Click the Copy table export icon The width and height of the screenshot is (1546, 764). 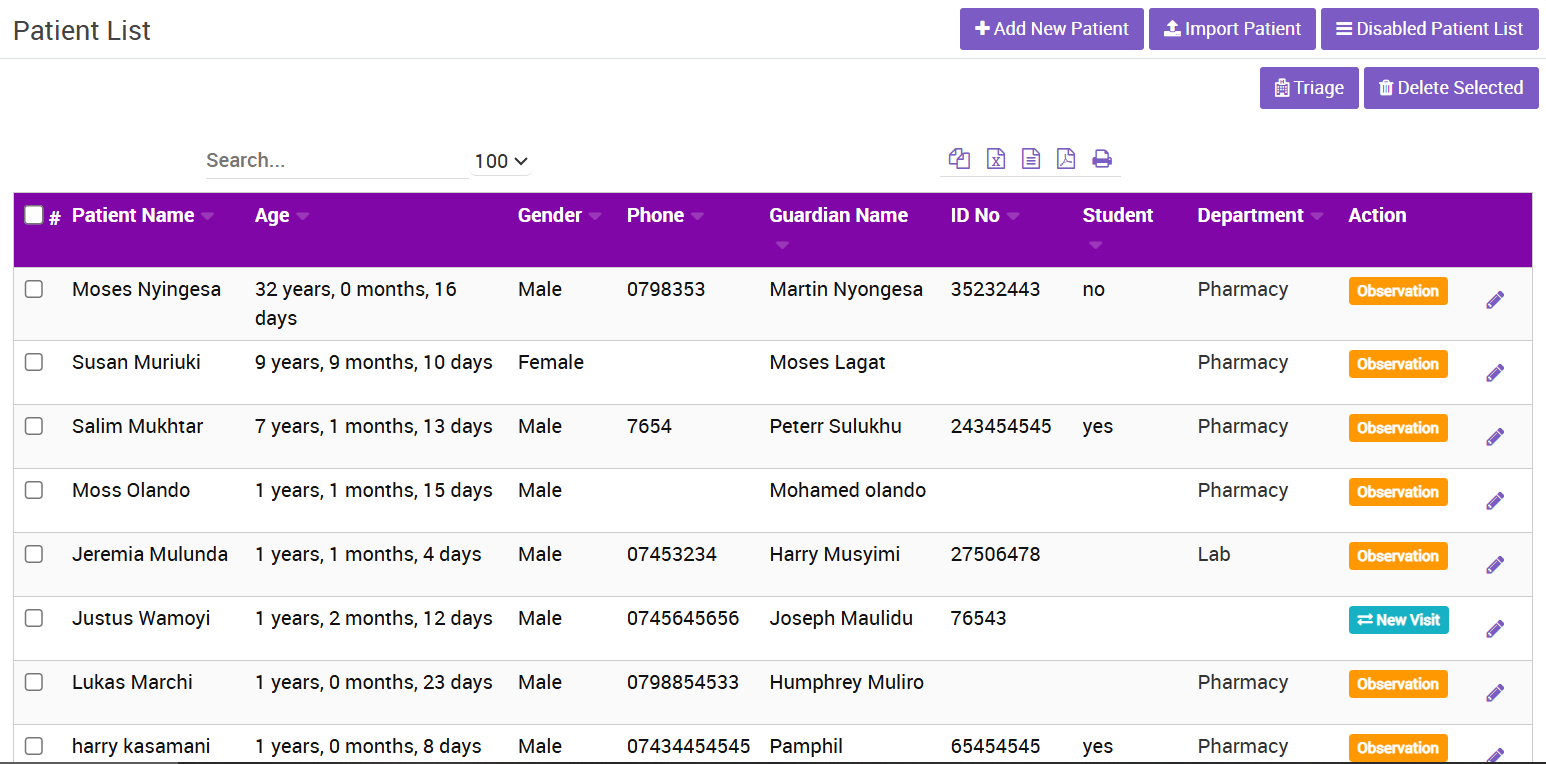pyautogui.click(x=959, y=159)
